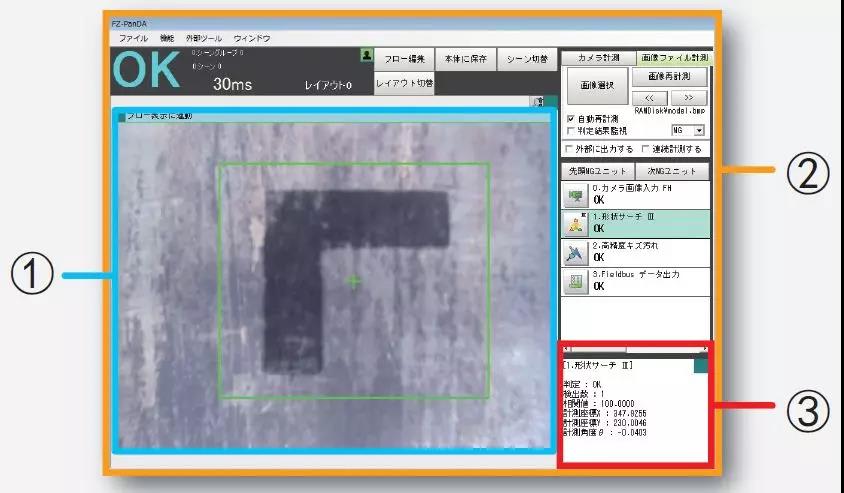Click the 画像選択 button
The image size is (844, 493).
click(597, 86)
